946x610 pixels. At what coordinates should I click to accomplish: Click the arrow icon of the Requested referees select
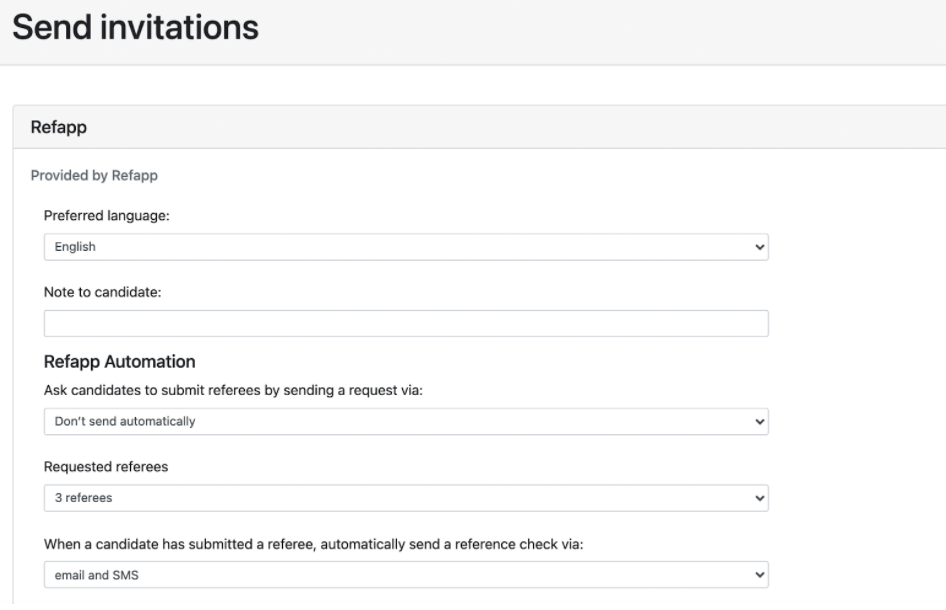(760, 498)
